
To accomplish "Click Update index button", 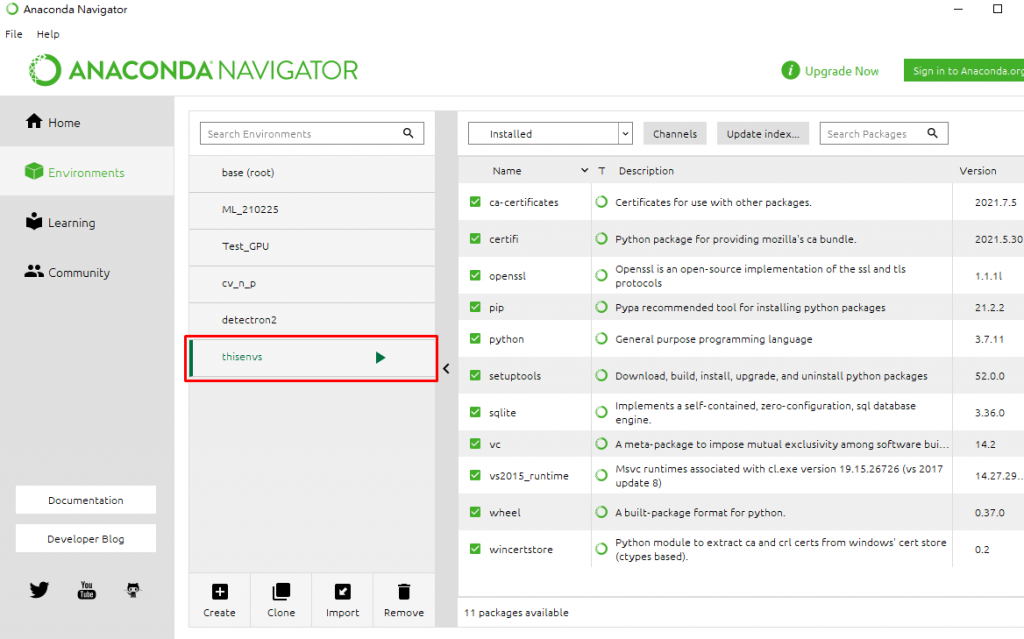I will [763, 133].
